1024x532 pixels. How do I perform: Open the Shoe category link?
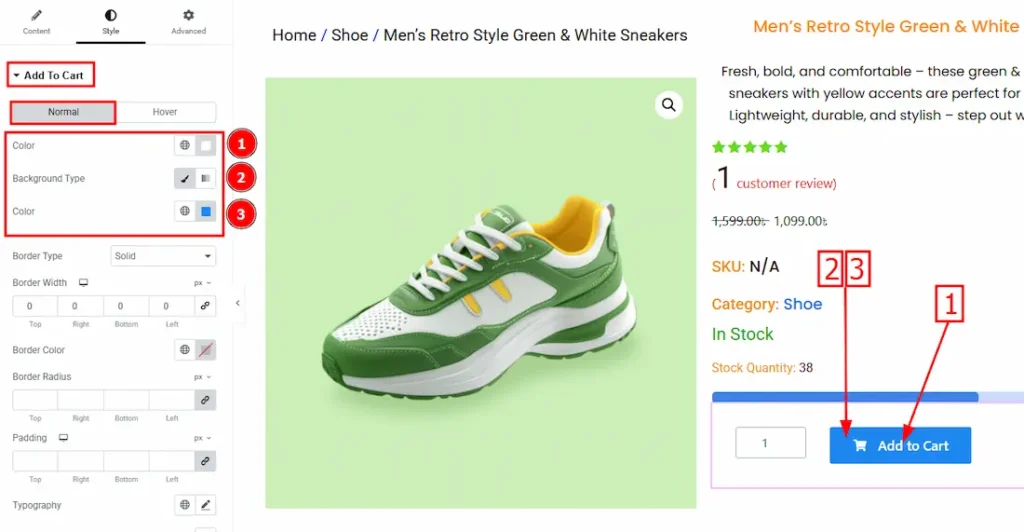point(802,304)
